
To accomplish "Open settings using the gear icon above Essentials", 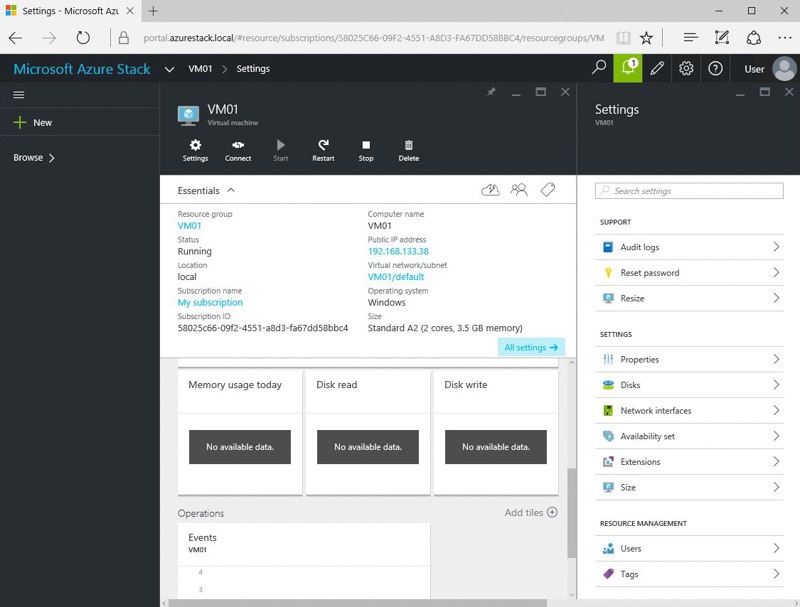I will [194, 151].
